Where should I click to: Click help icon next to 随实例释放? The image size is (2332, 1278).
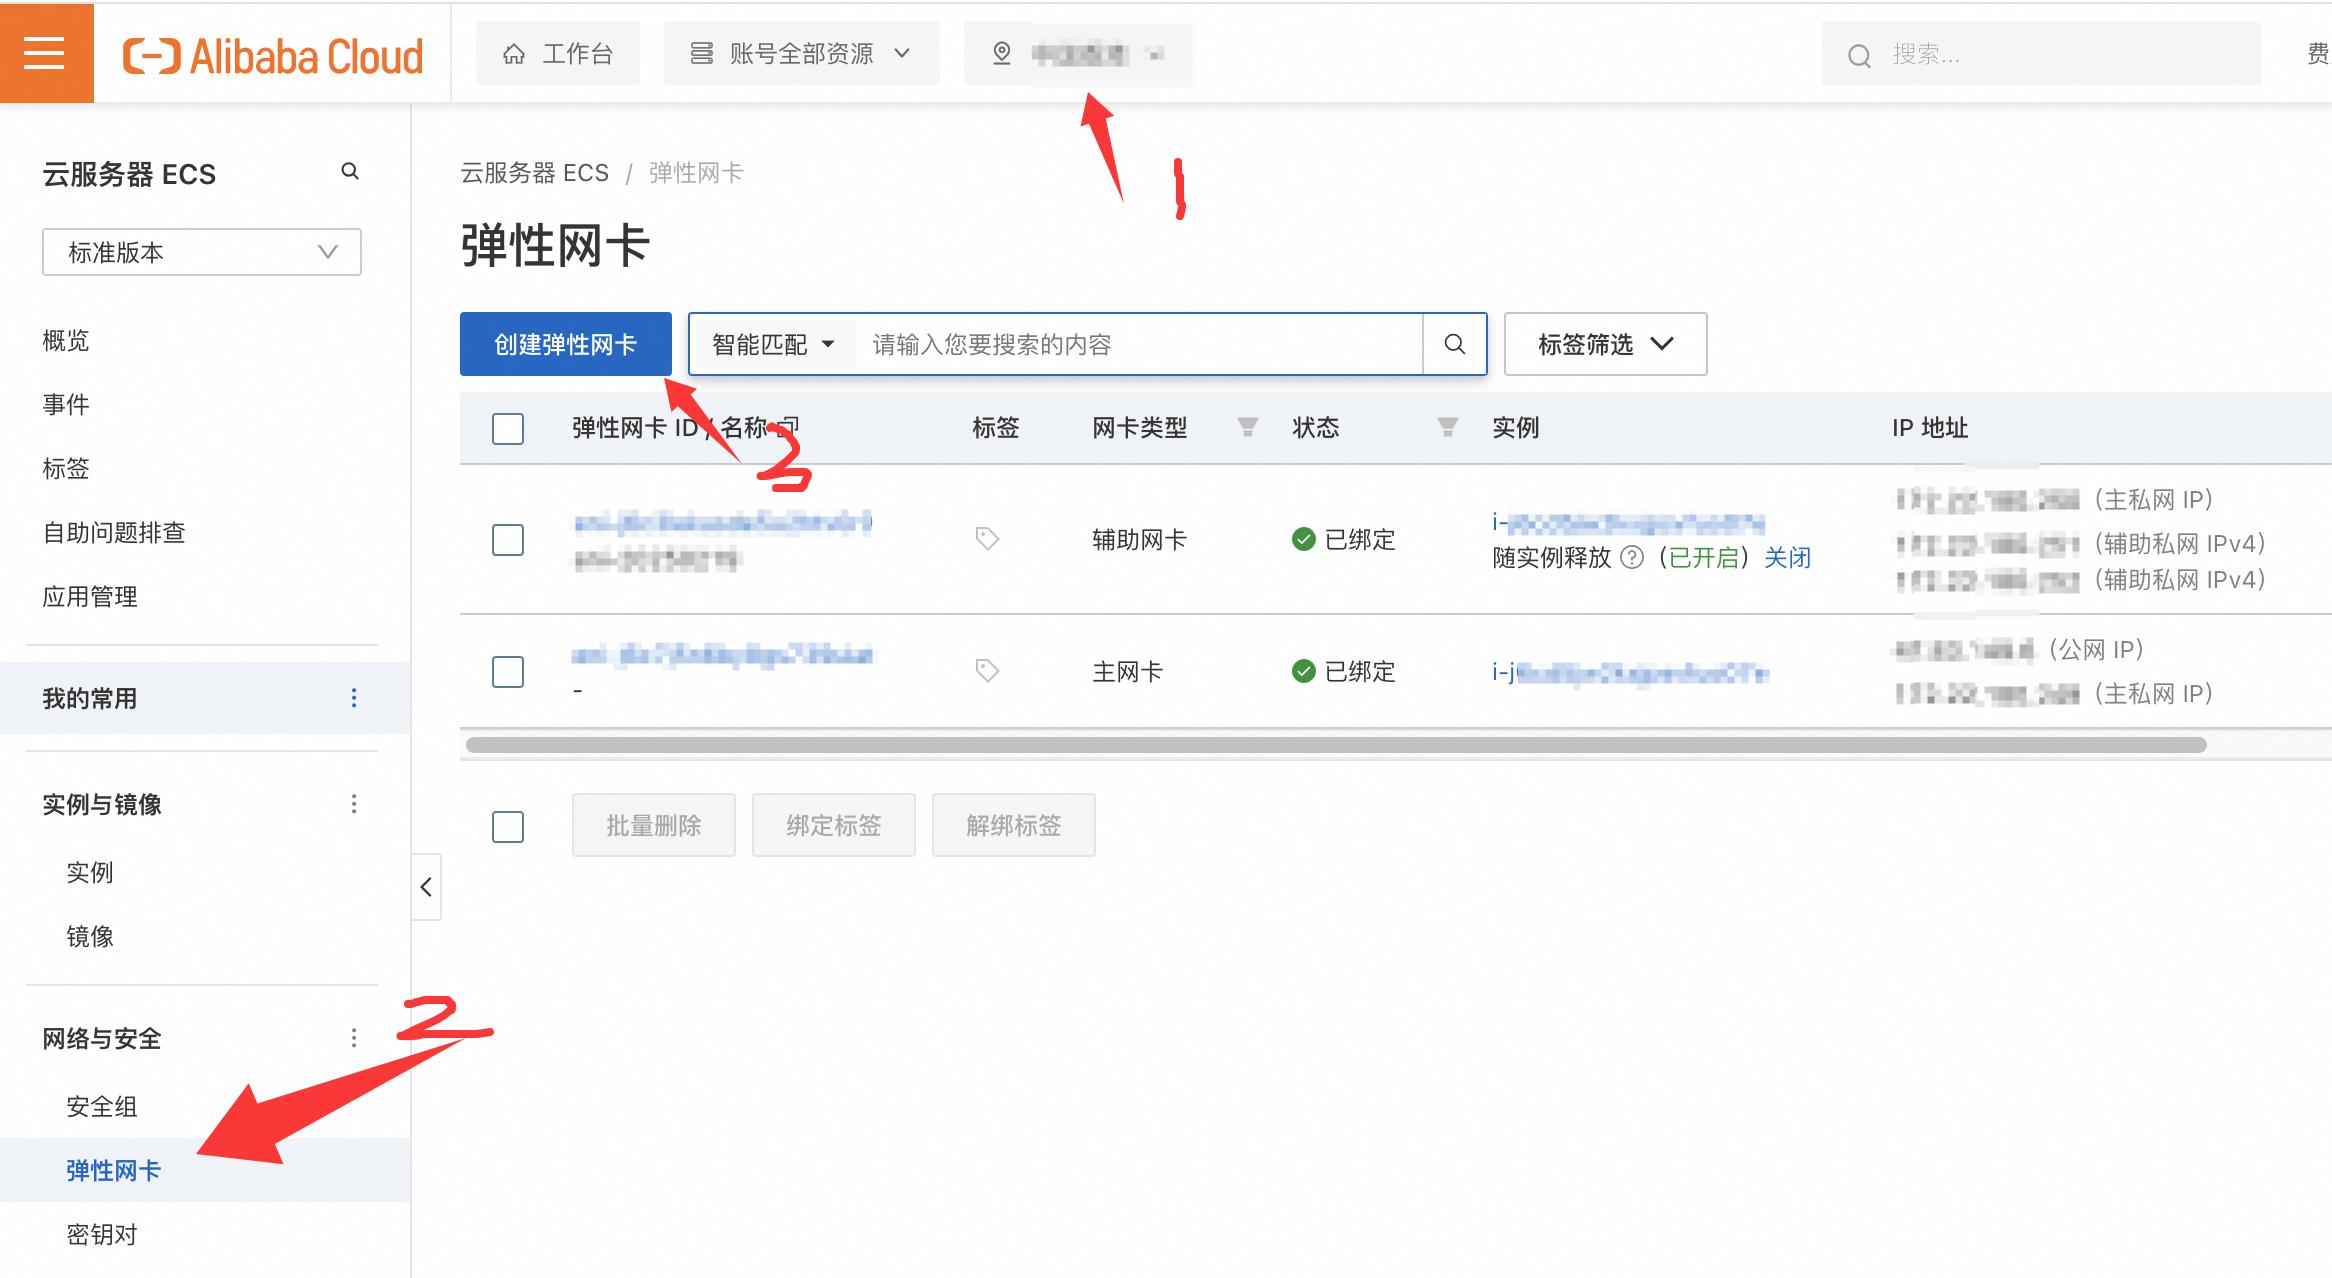[x=1631, y=558]
